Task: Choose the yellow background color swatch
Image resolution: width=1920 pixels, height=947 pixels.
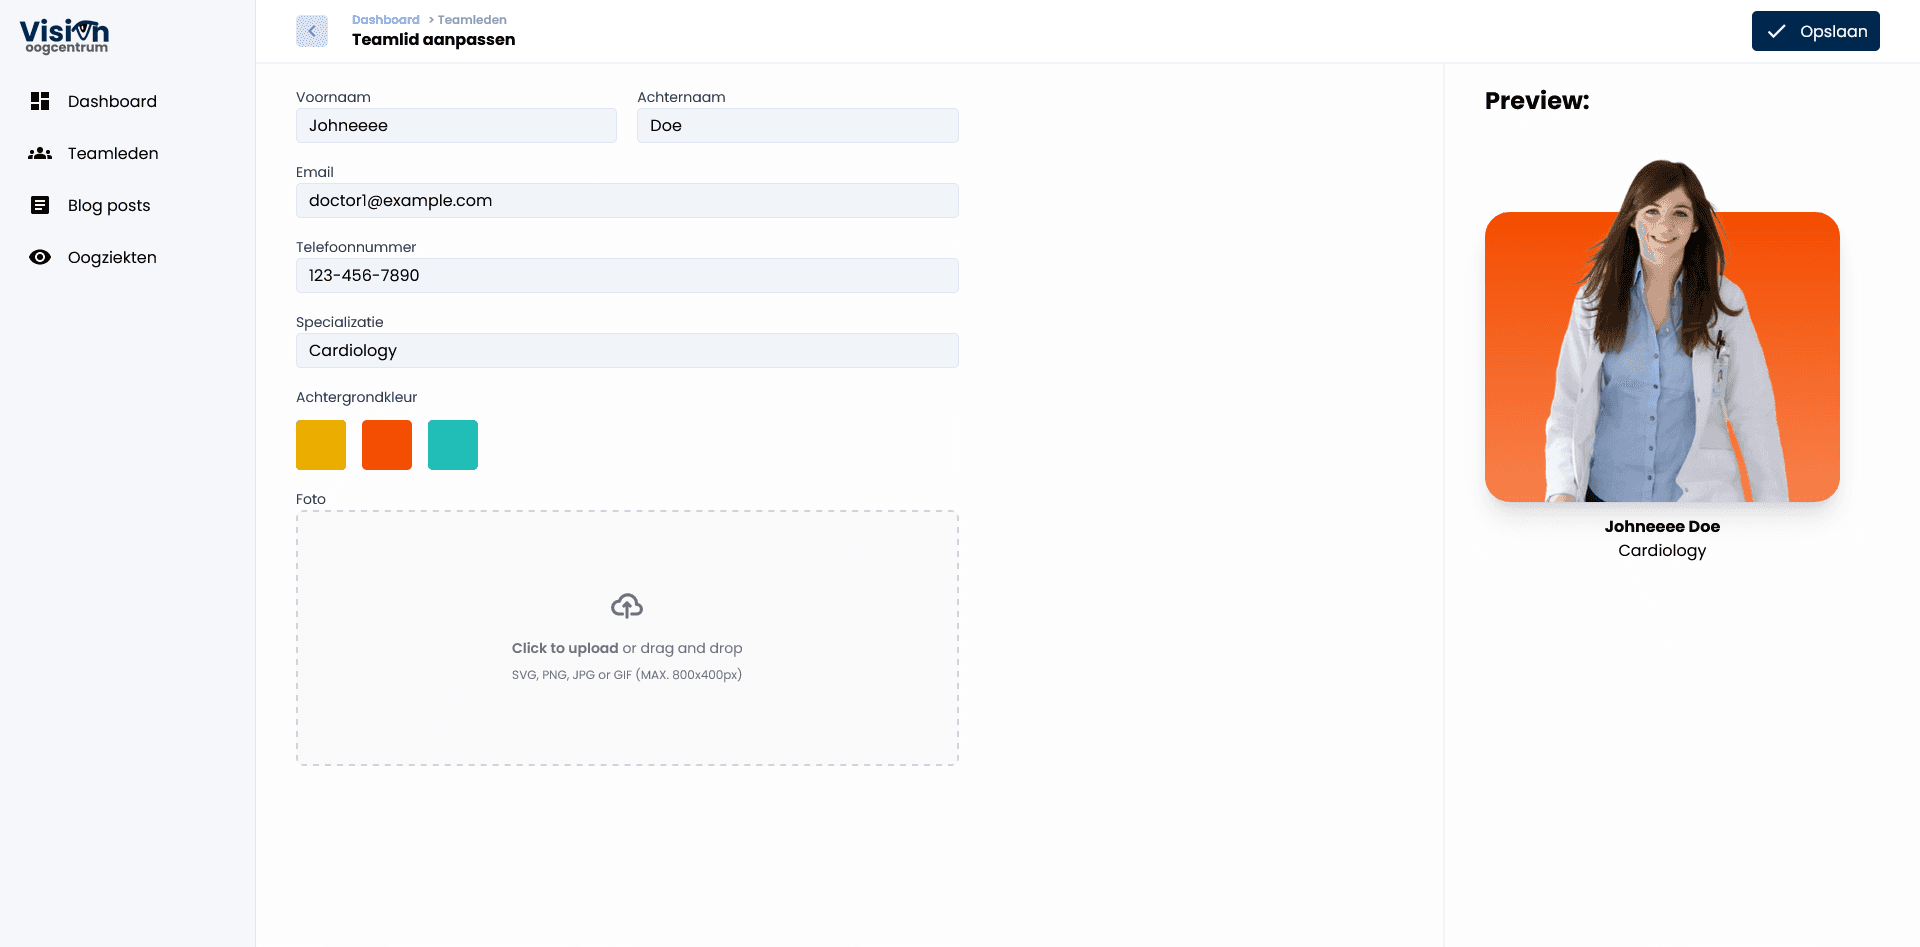Action: pos(321,445)
